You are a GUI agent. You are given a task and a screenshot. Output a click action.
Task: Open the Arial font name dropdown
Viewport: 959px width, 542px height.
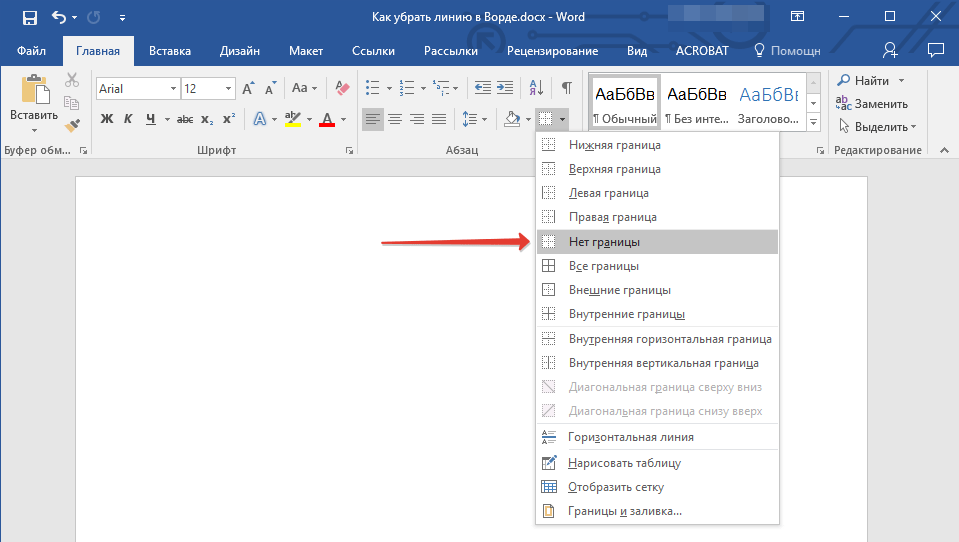173,89
